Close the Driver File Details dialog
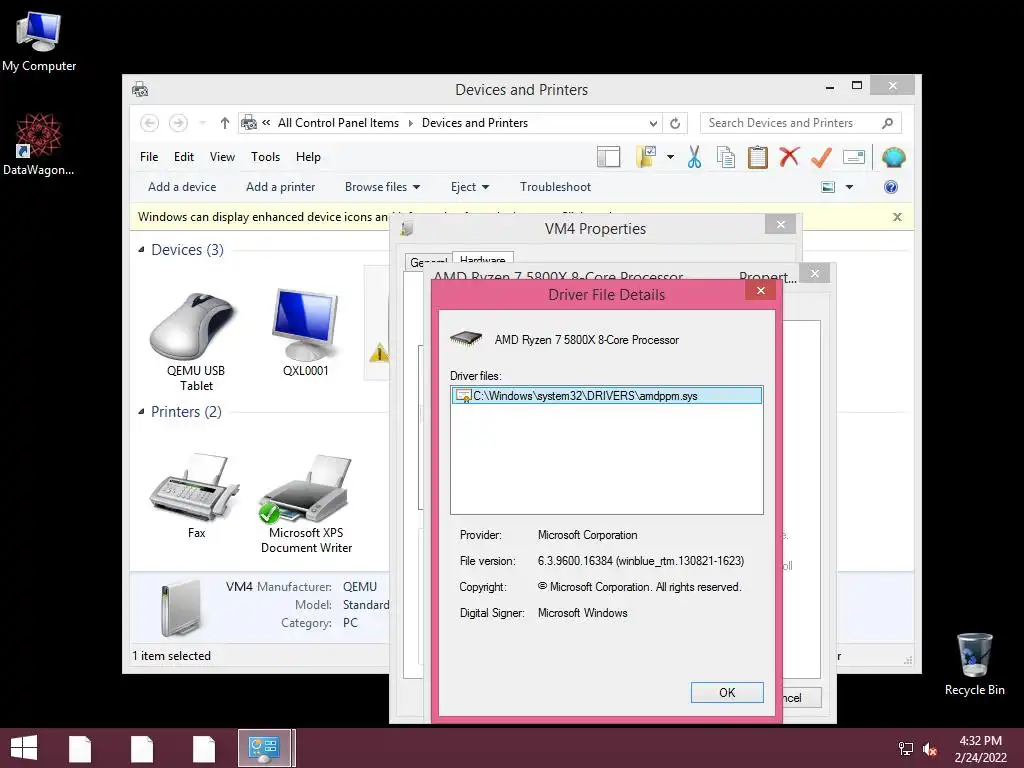This screenshot has height=768, width=1024. tap(760, 291)
